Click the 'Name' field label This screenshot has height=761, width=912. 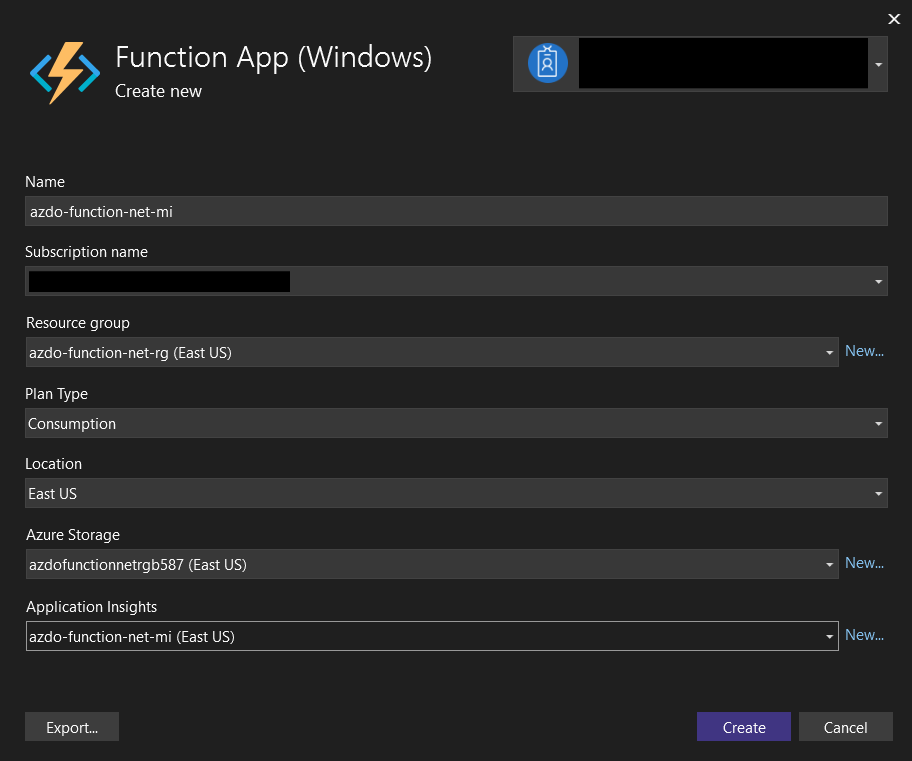tap(45, 182)
